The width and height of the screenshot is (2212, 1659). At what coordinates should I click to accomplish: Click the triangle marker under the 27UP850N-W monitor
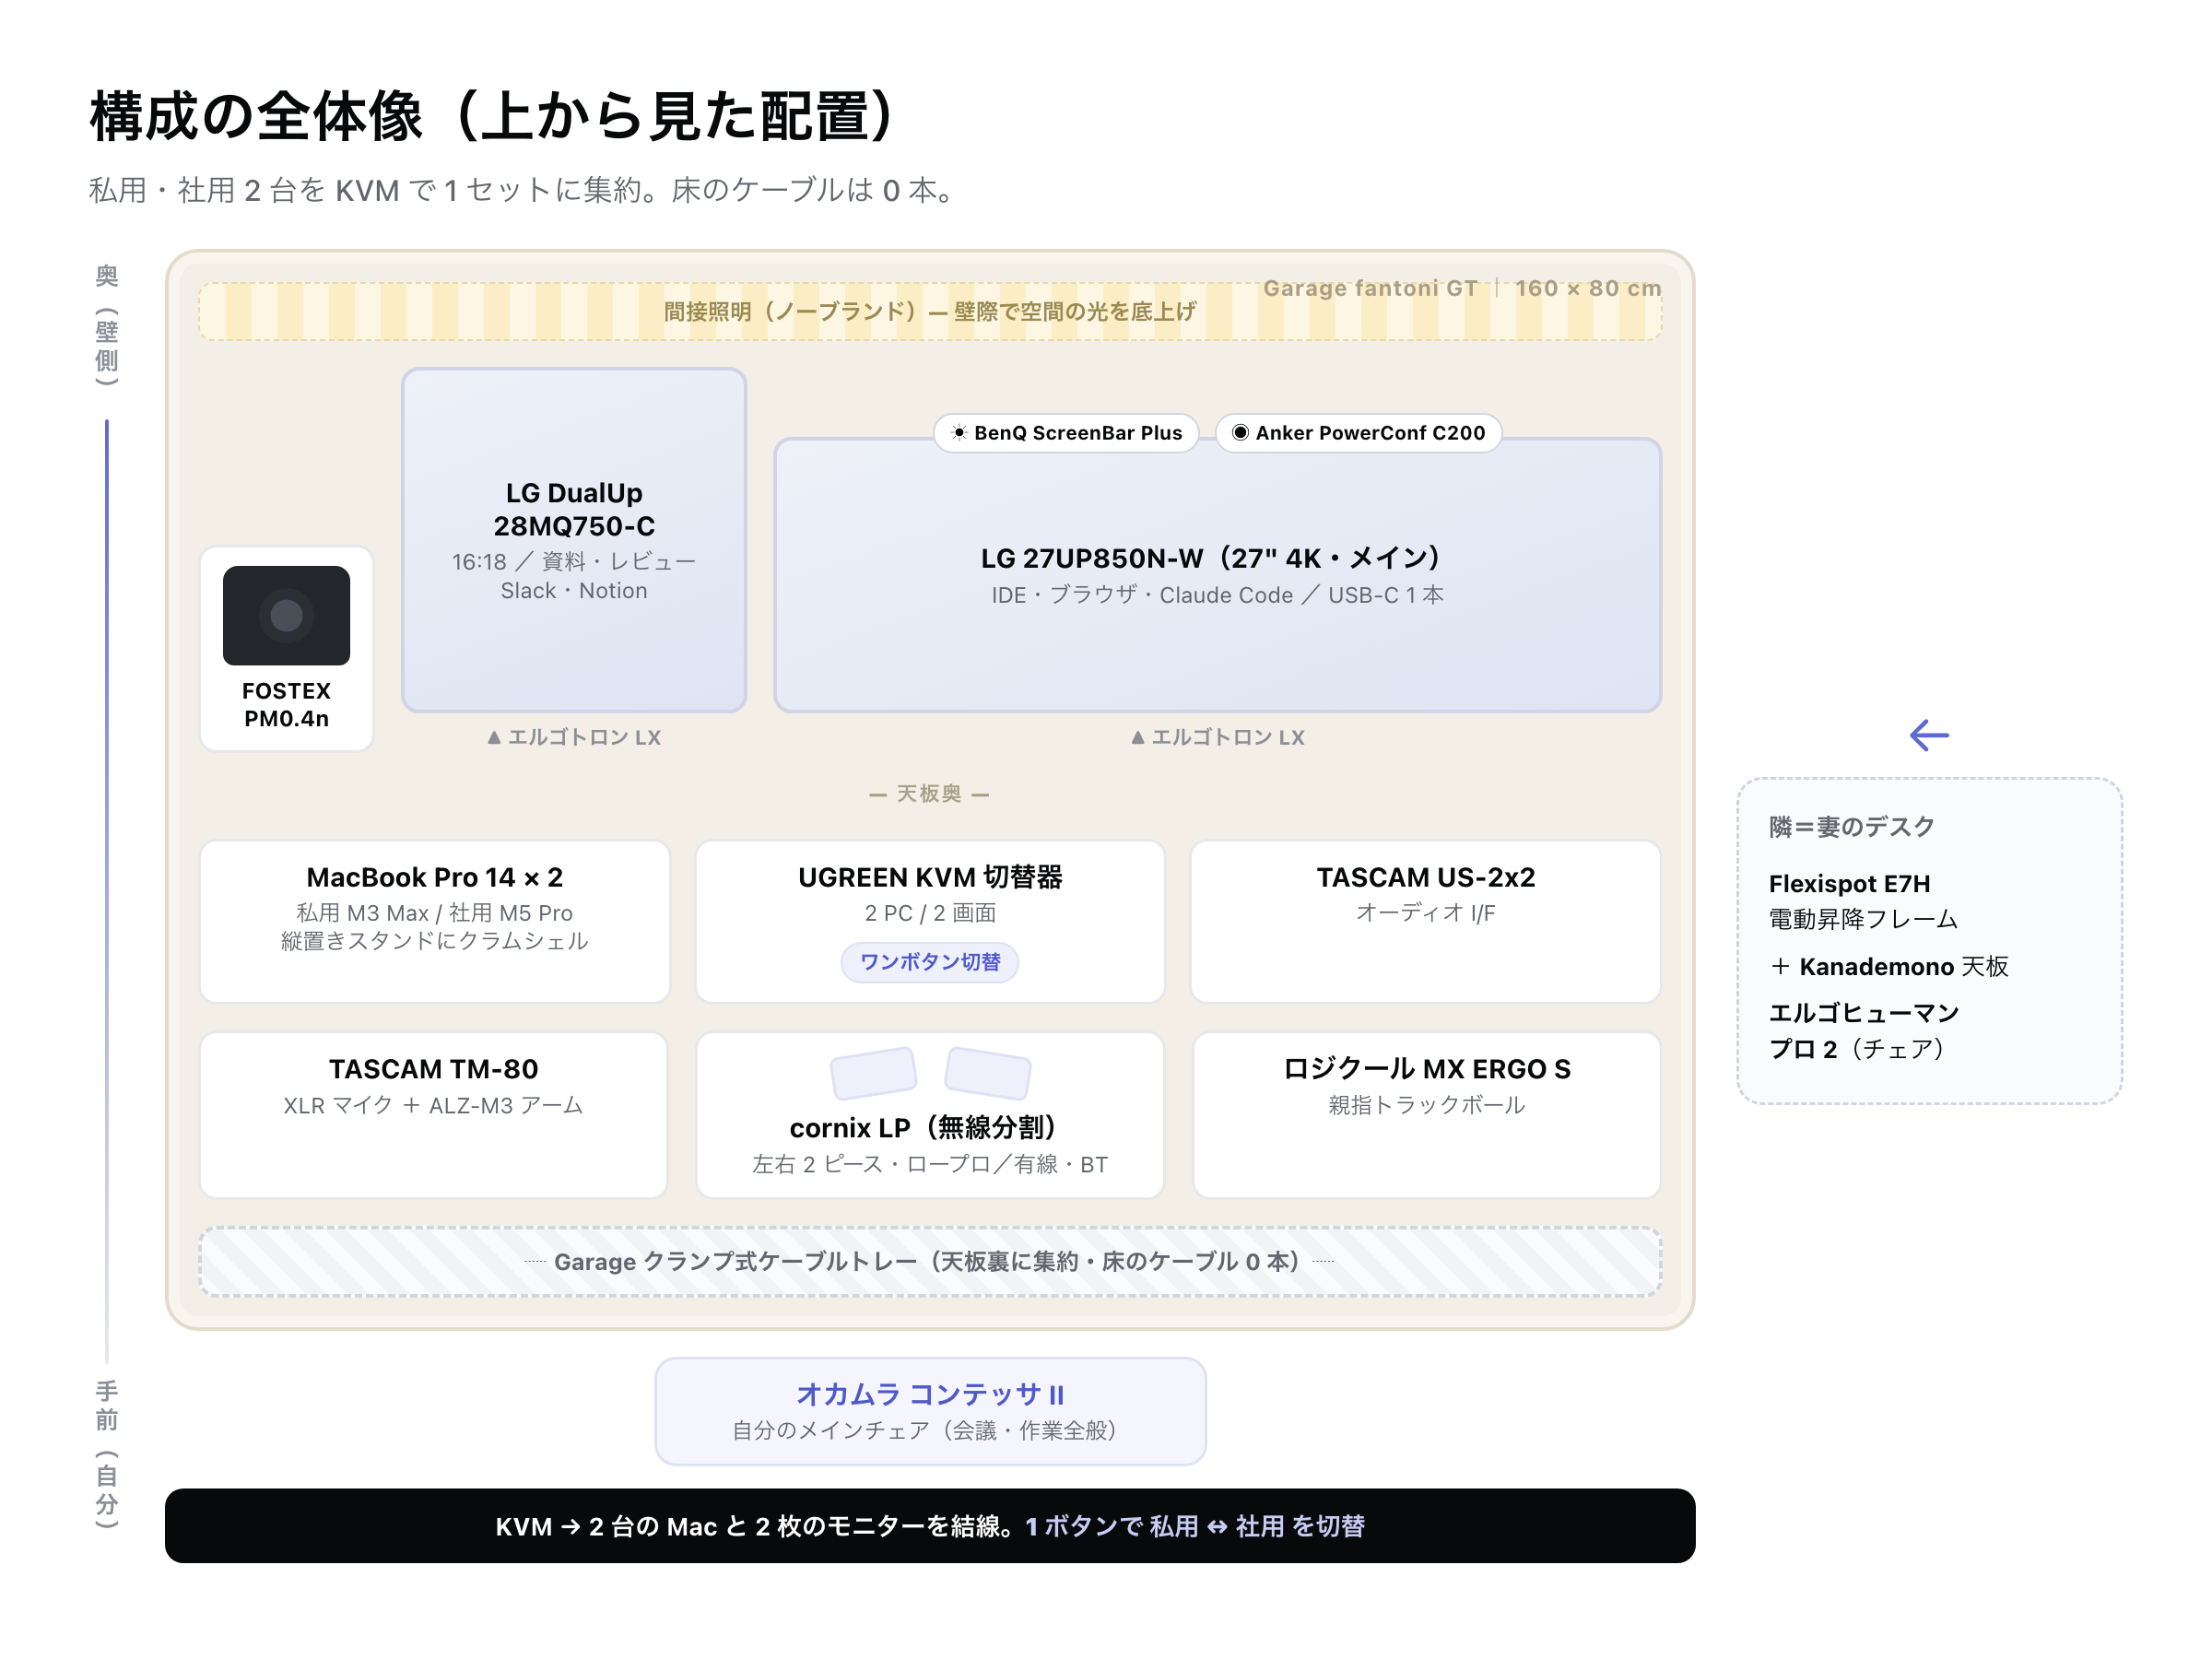coord(1138,737)
